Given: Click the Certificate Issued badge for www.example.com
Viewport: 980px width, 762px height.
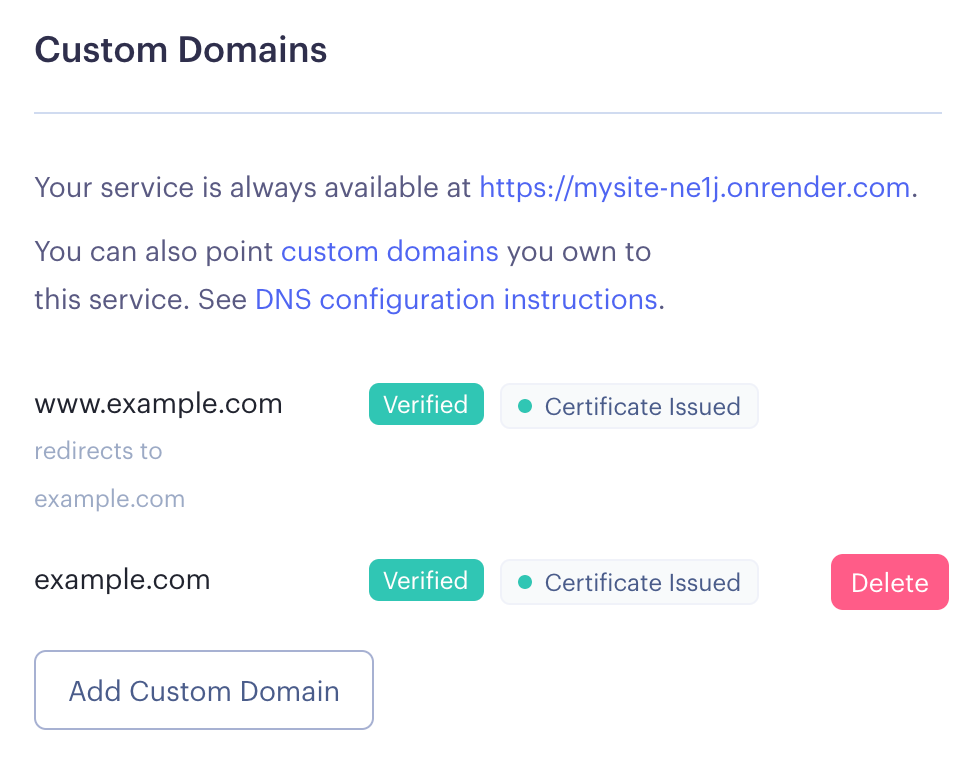Looking at the screenshot, I should coord(629,406).
